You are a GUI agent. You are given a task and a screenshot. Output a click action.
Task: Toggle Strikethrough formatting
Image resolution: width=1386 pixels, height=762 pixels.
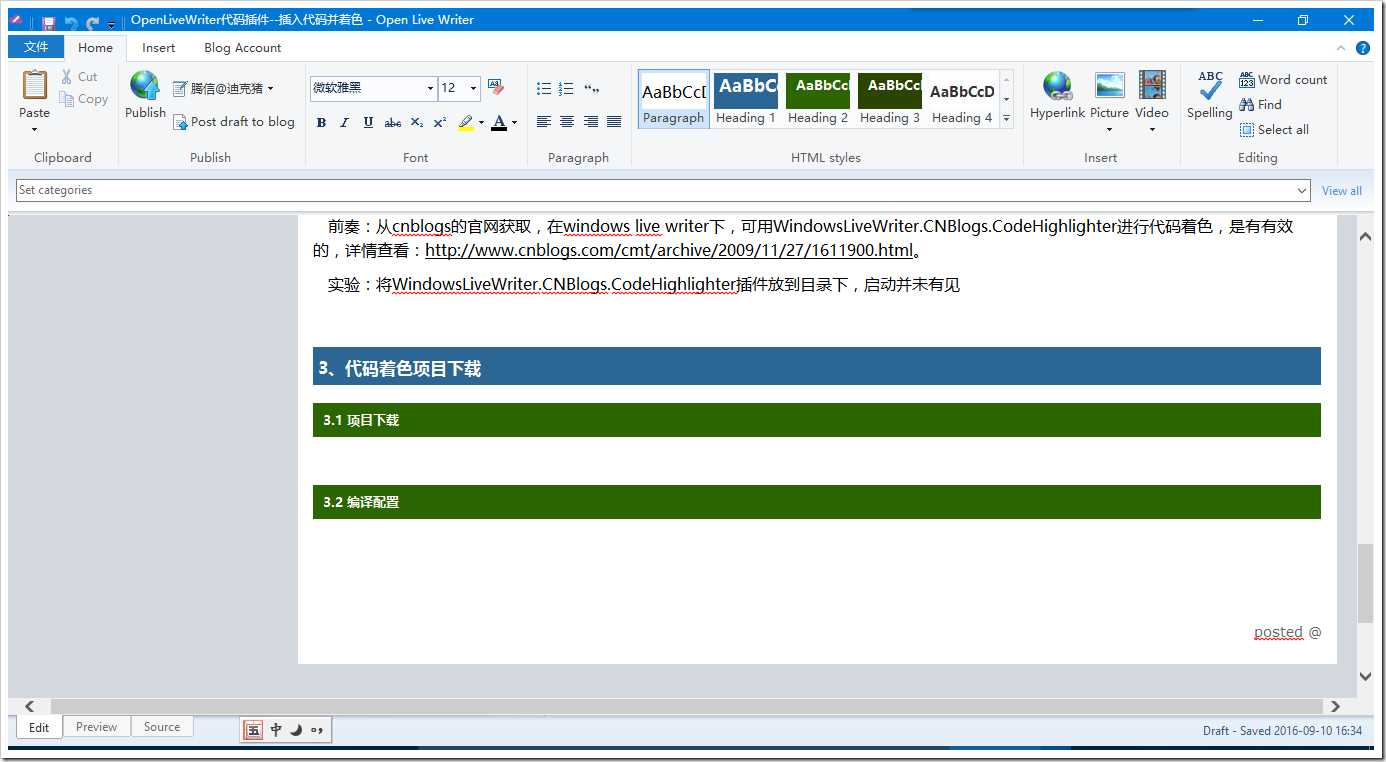coord(393,122)
